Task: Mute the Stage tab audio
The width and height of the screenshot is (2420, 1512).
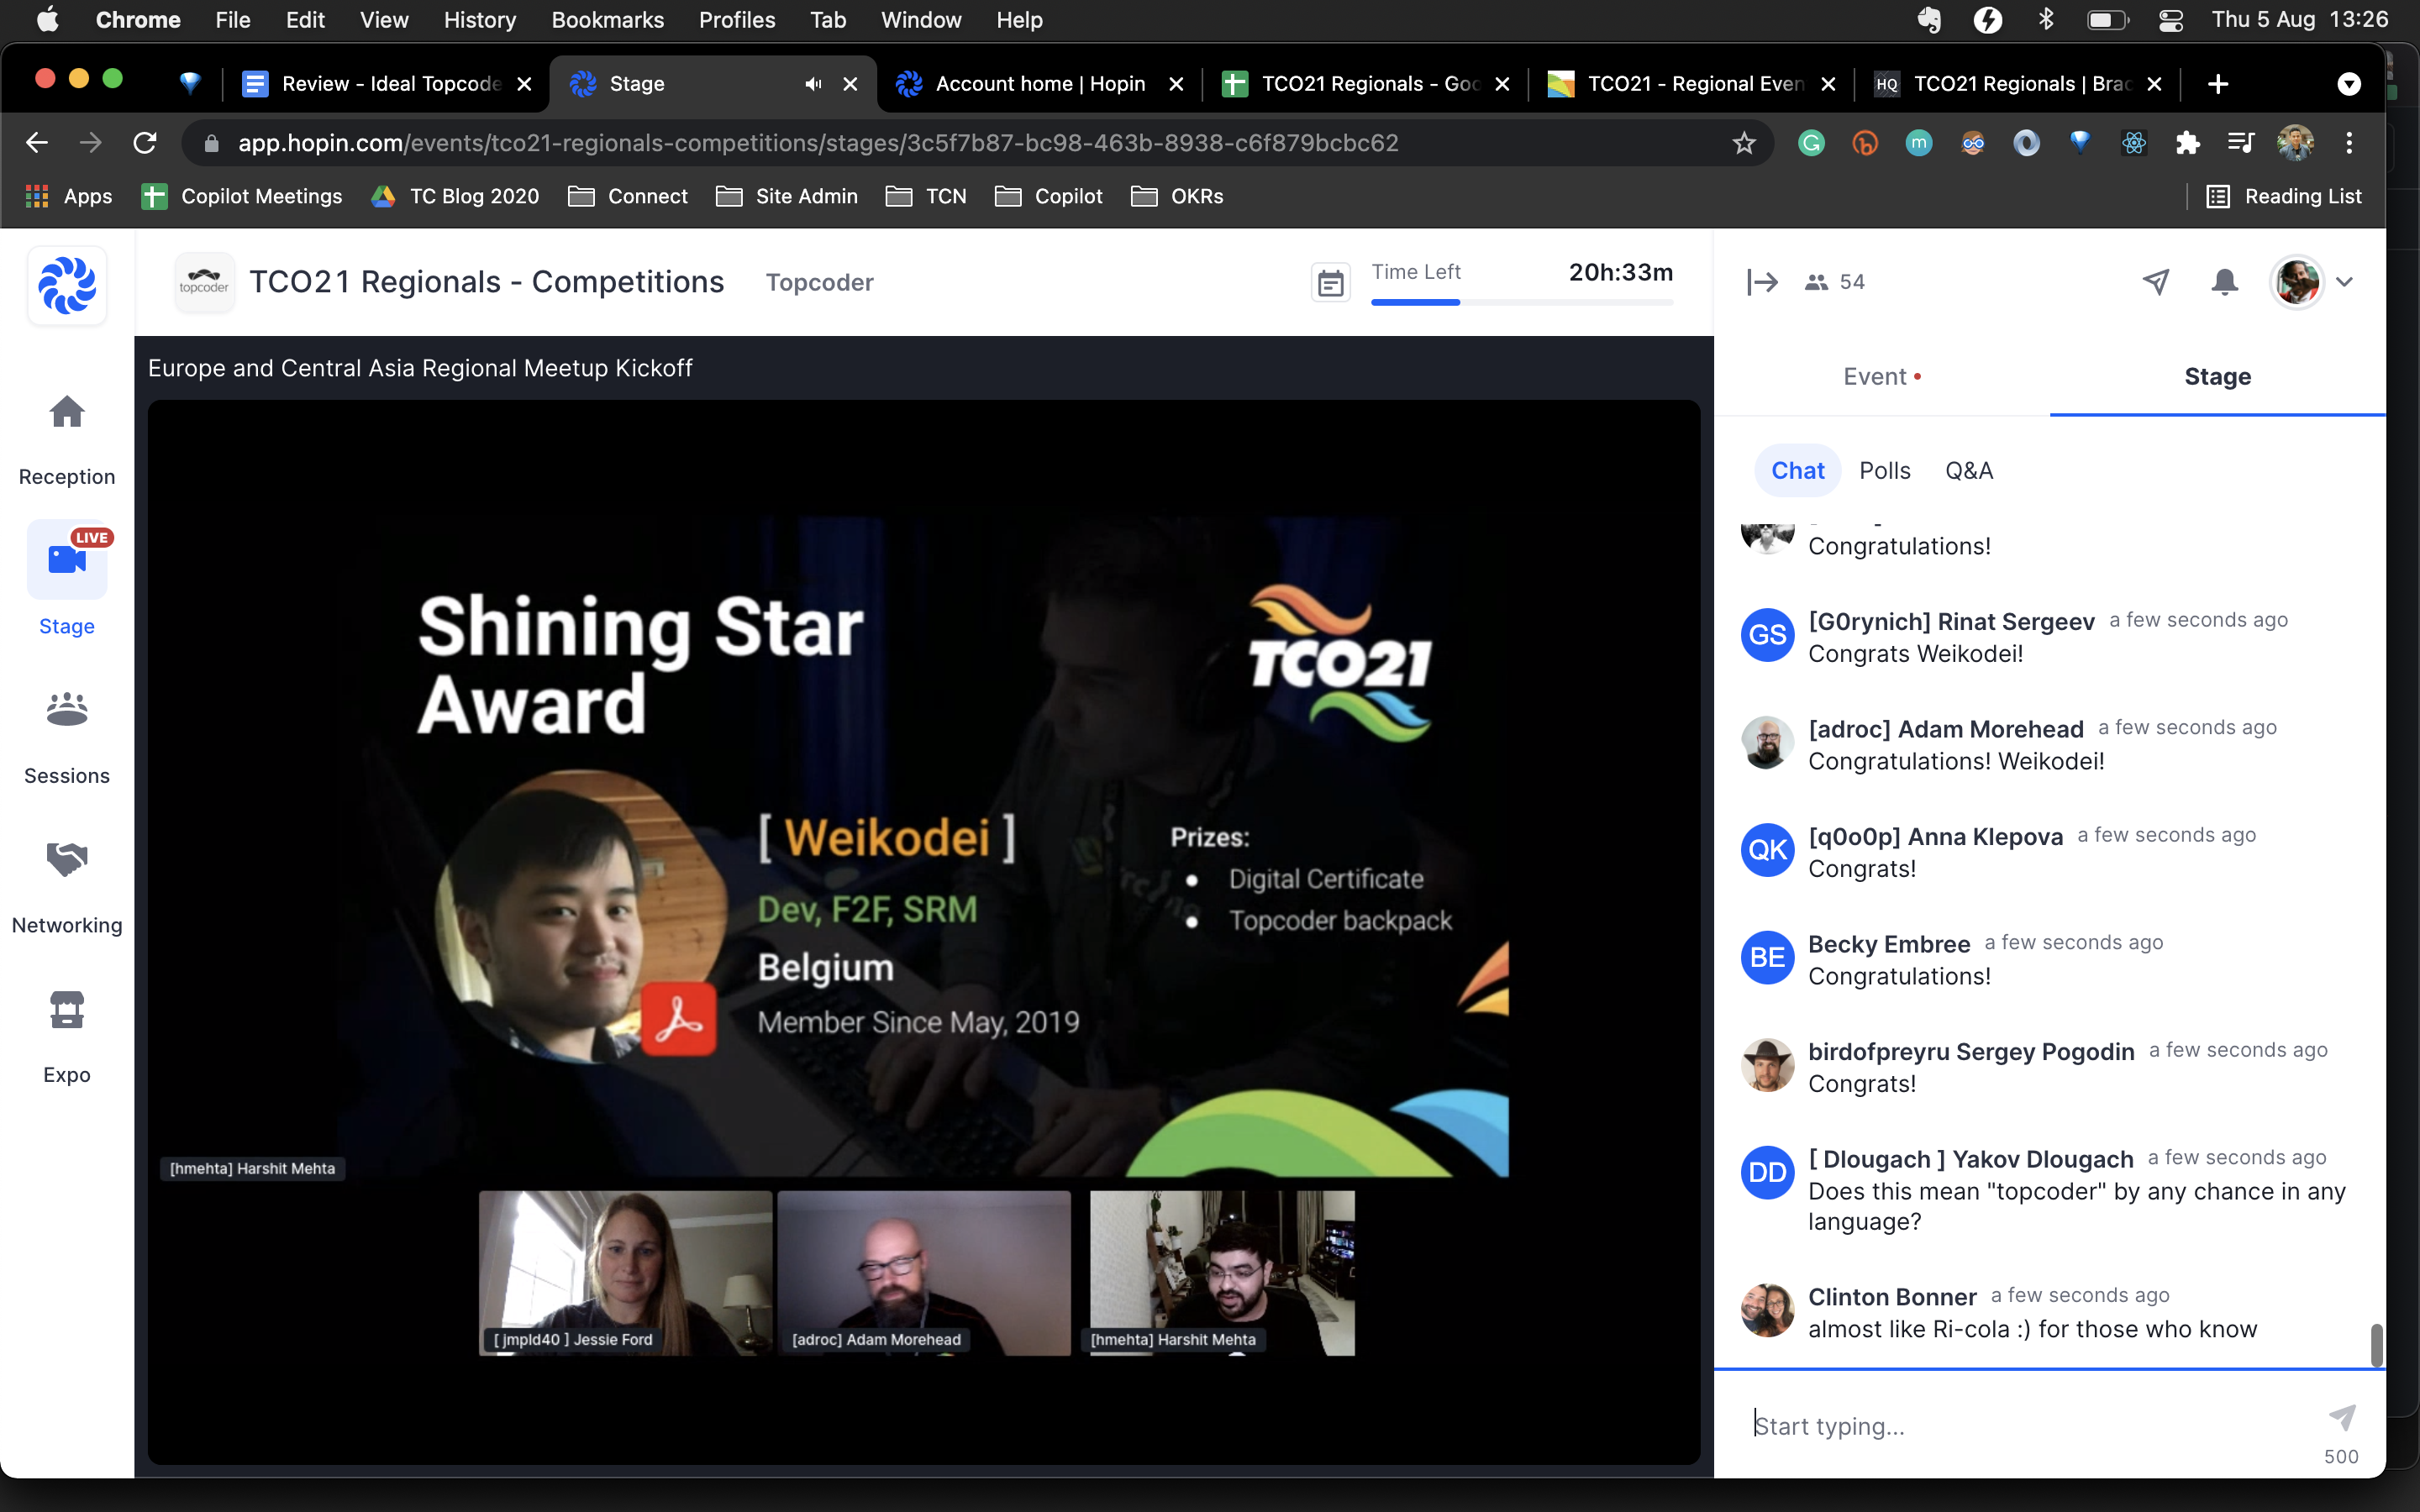Action: [x=813, y=84]
